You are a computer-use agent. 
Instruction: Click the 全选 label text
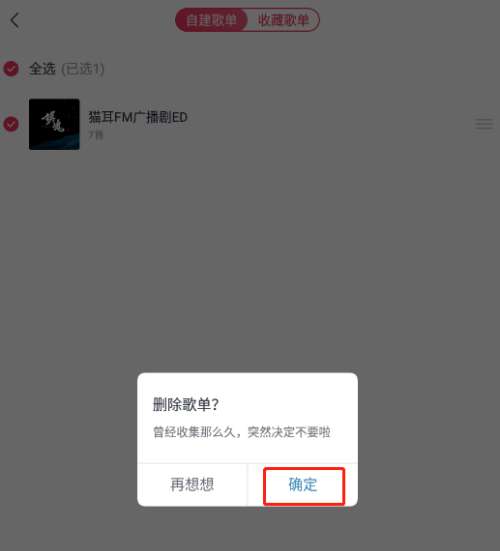click(x=42, y=69)
